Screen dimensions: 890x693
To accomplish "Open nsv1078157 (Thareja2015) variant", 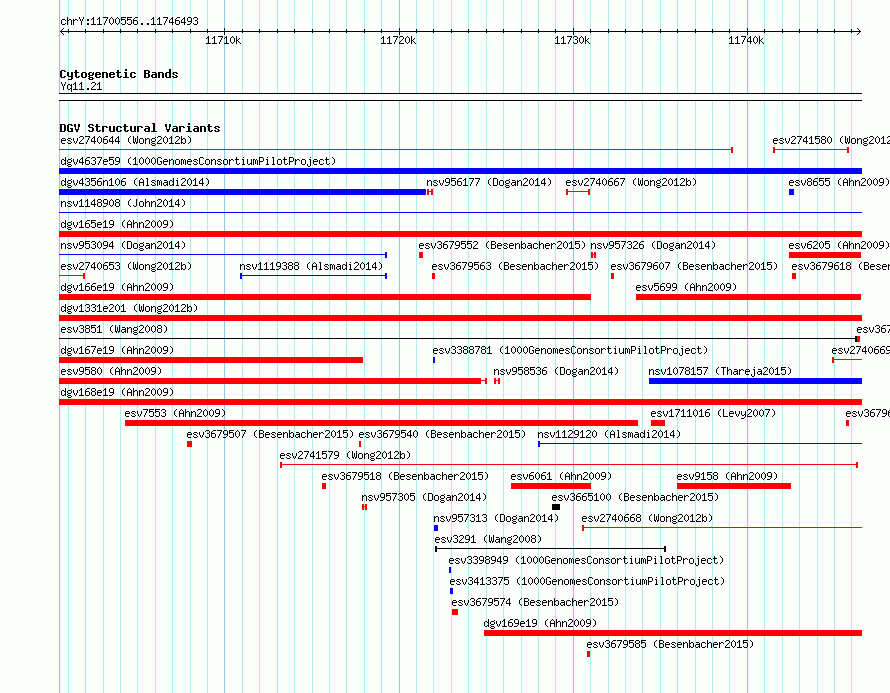I will tap(720, 371).
